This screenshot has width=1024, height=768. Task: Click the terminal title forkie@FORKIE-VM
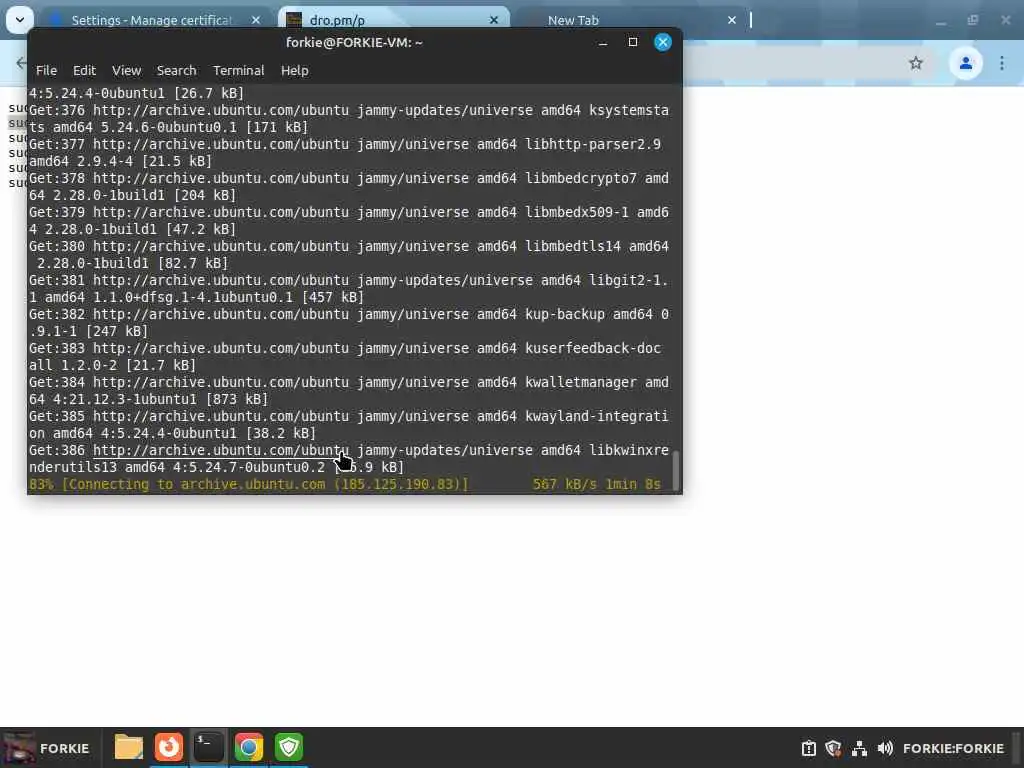click(354, 42)
